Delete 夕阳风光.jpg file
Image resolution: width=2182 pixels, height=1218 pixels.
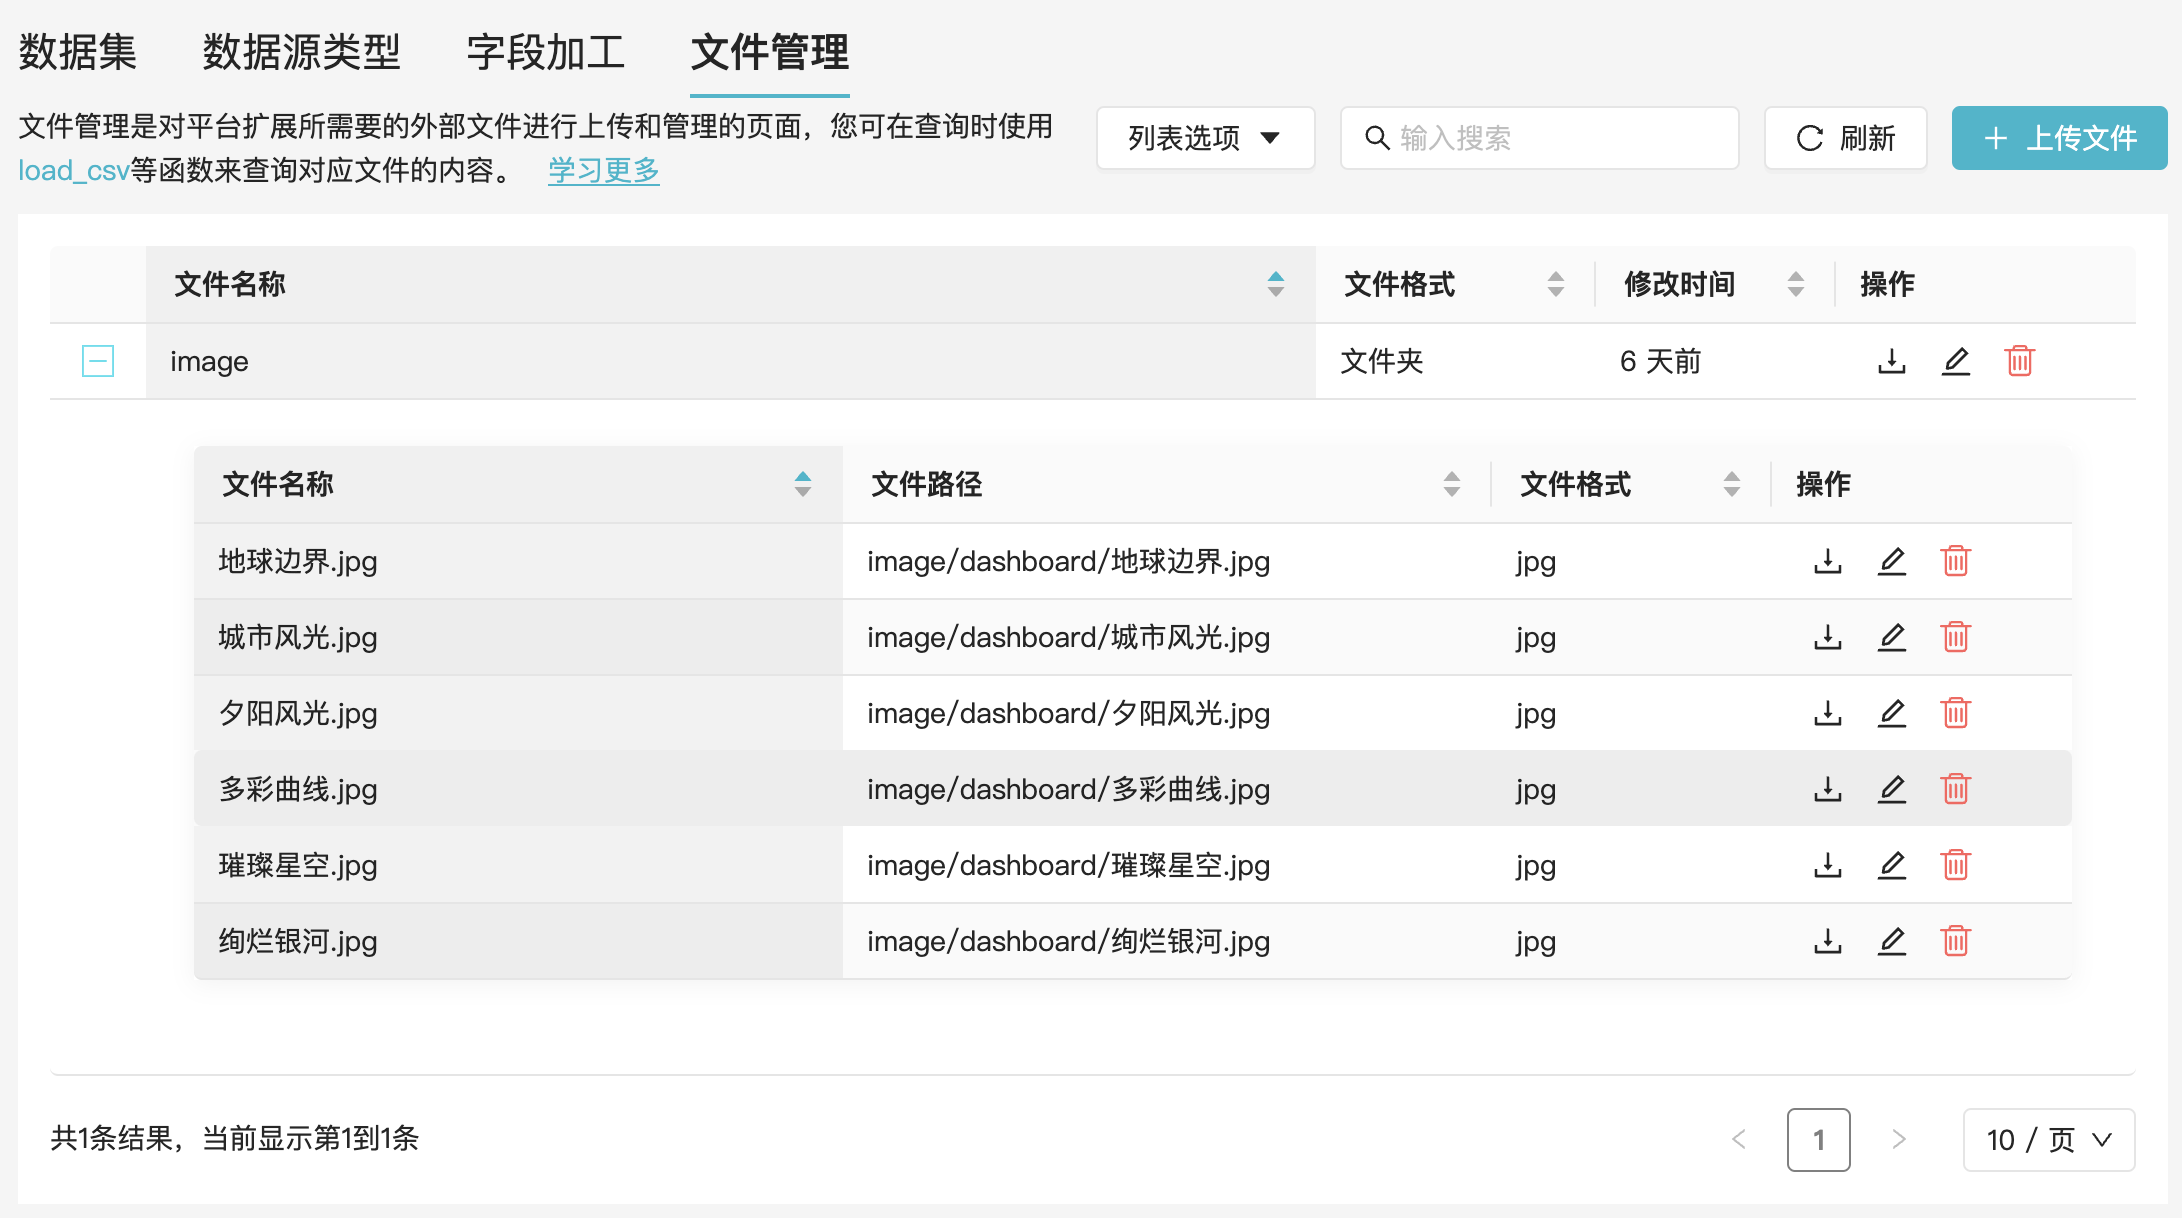pos(1955,713)
